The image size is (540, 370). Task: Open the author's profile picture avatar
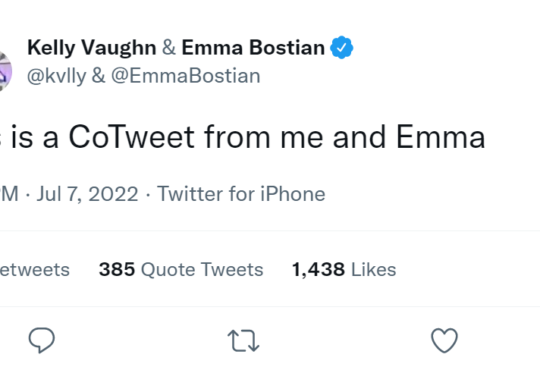click(4, 71)
